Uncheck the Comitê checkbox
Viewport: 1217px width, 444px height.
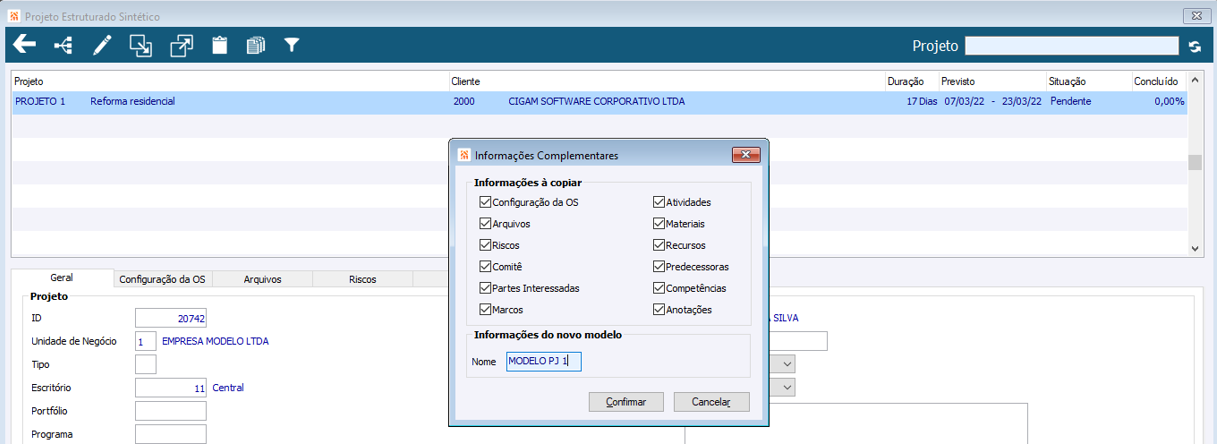coord(485,267)
